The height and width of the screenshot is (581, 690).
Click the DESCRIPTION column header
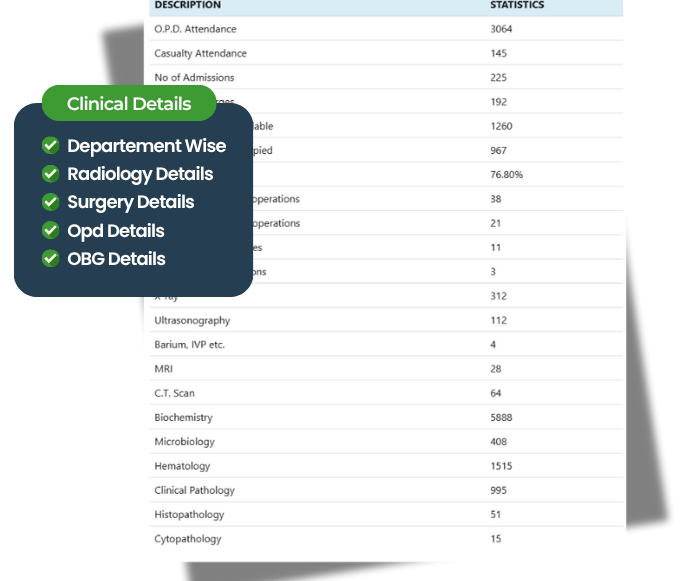coord(187,5)
